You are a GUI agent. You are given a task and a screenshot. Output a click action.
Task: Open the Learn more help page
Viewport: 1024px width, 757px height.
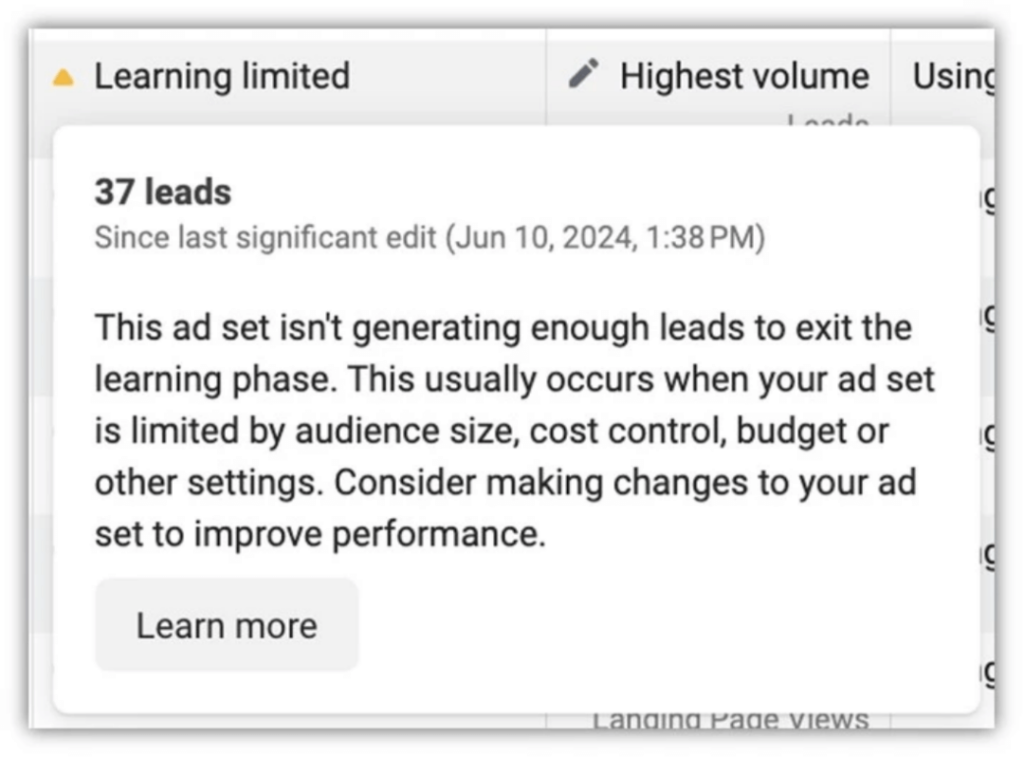(x=225, y=623)
